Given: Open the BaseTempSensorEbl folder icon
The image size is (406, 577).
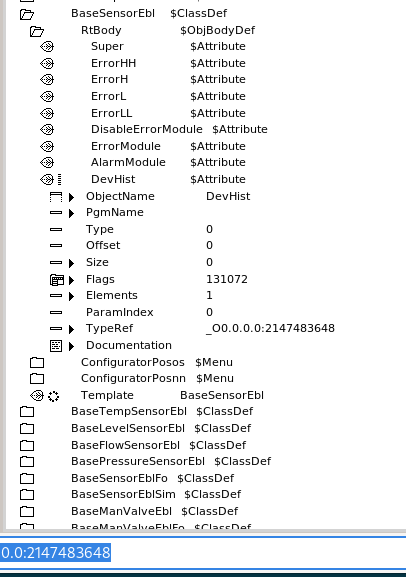Looking at the screenshot, I should tap(27, 411).
